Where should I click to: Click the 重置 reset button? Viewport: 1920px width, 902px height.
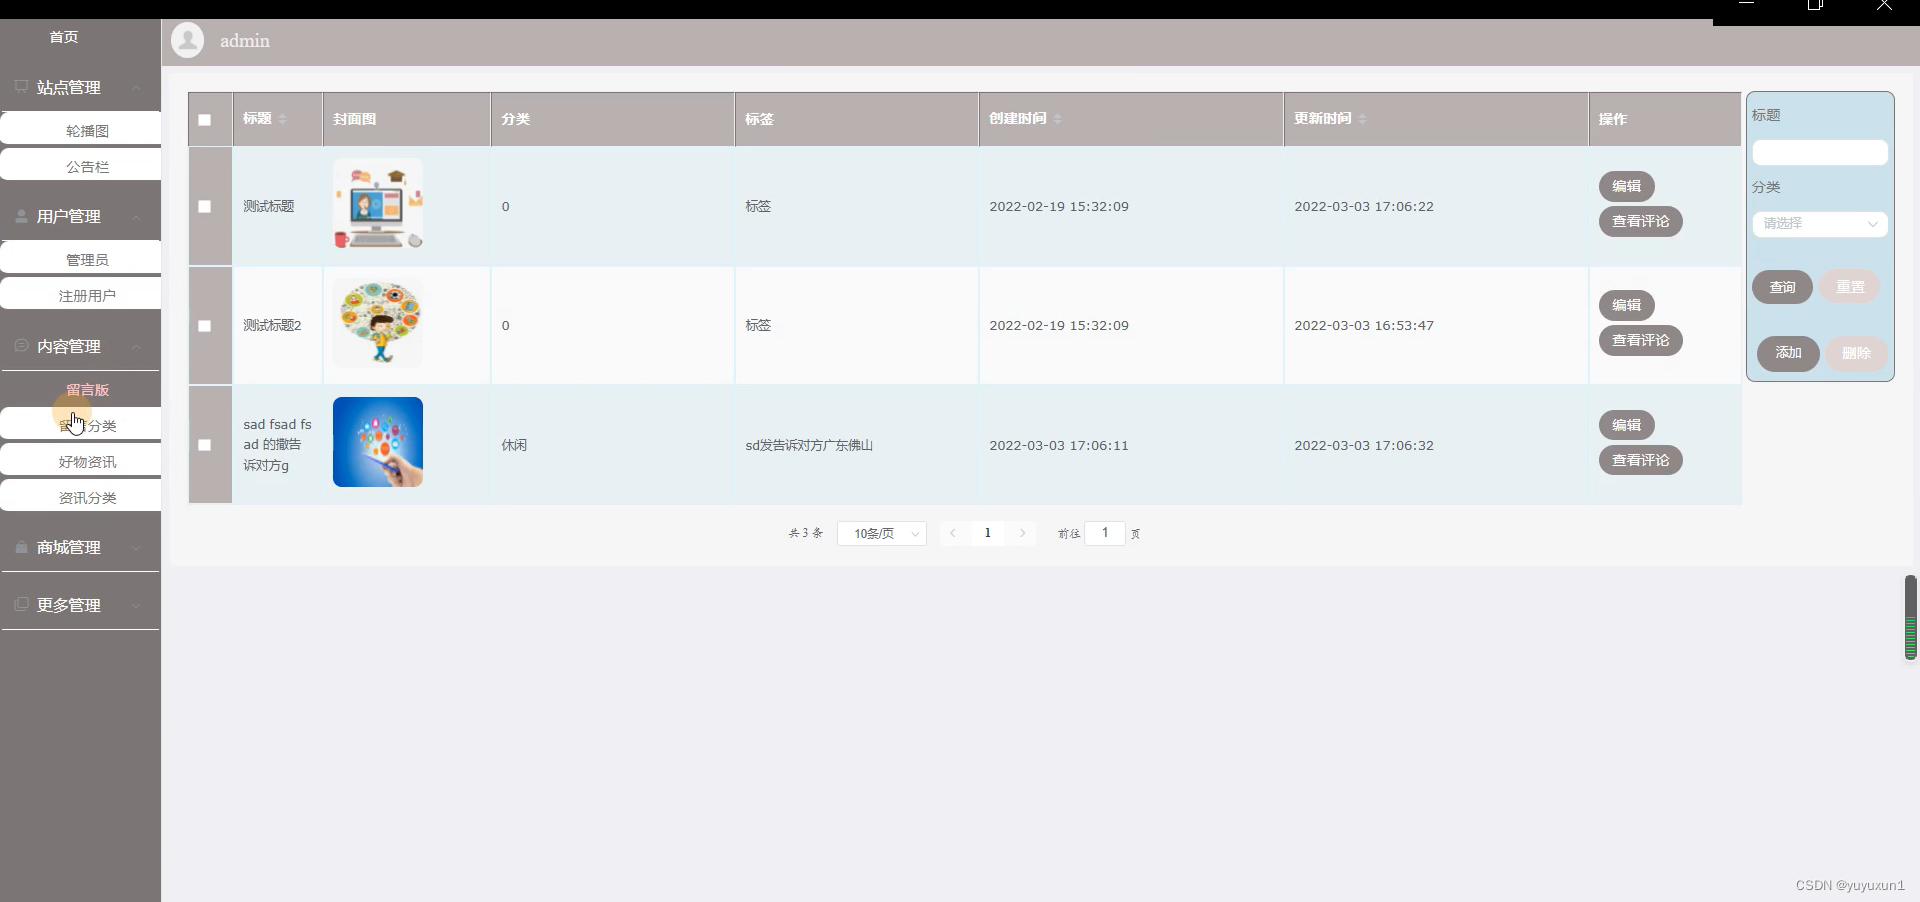pos(1850,287)
